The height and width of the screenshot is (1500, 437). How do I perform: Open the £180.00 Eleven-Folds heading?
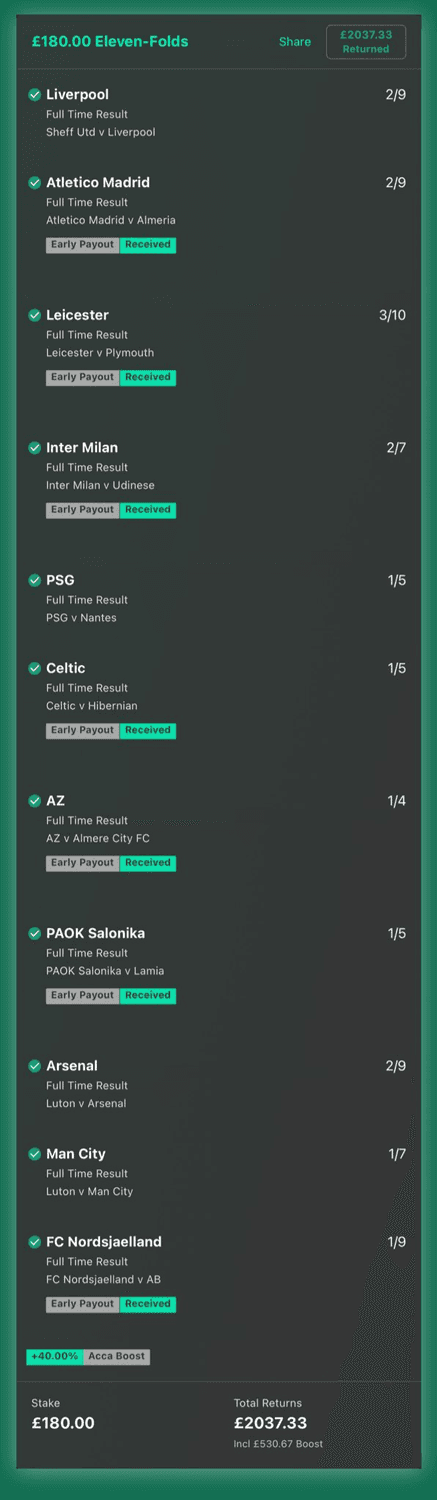coord(110,42)
